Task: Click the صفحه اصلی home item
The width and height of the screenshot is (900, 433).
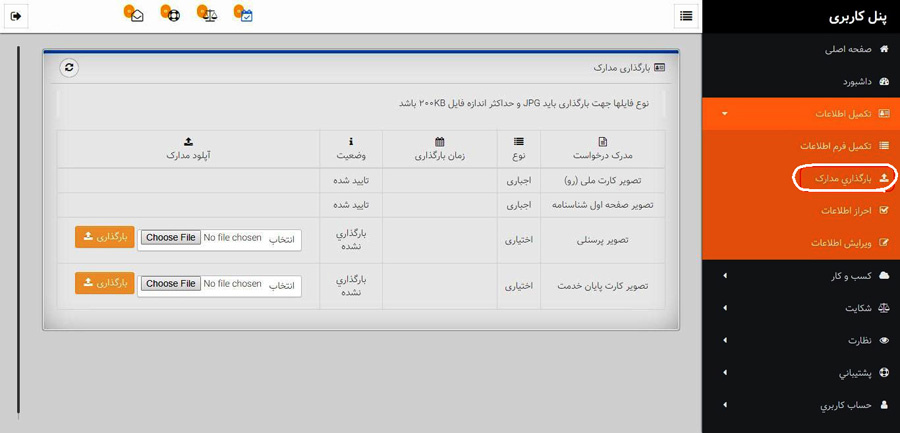Action: tap(847, 49)
